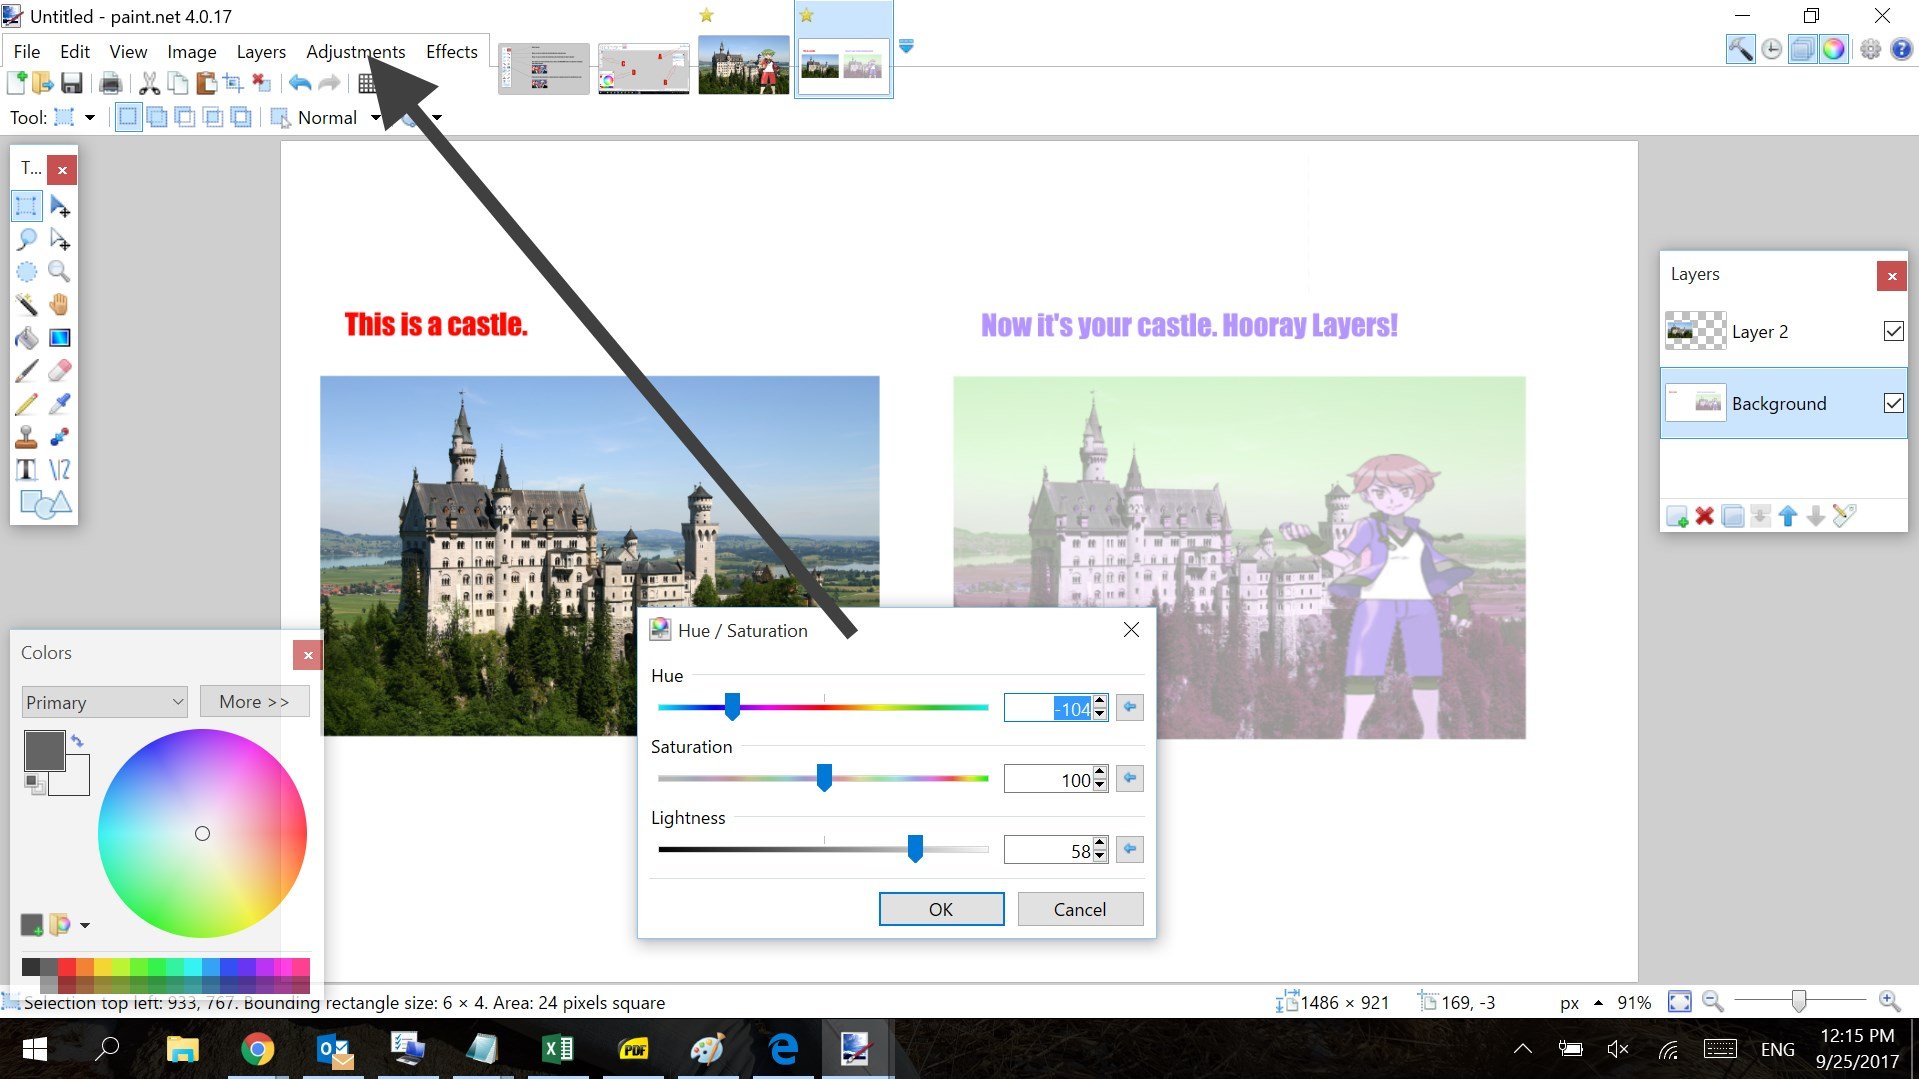Toggle Layer 2 visibility checkbox

pyautogui.click(x=1893, y=331)
